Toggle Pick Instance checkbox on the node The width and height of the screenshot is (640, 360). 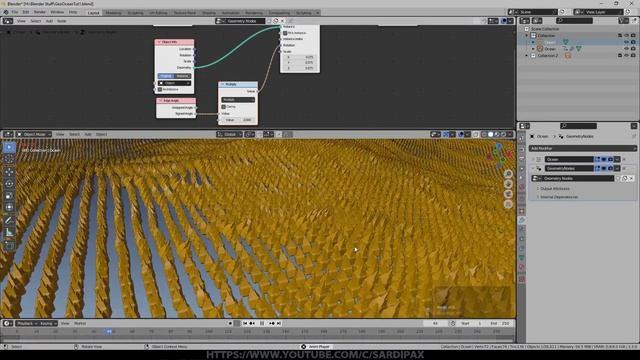[x=285, y=33]
